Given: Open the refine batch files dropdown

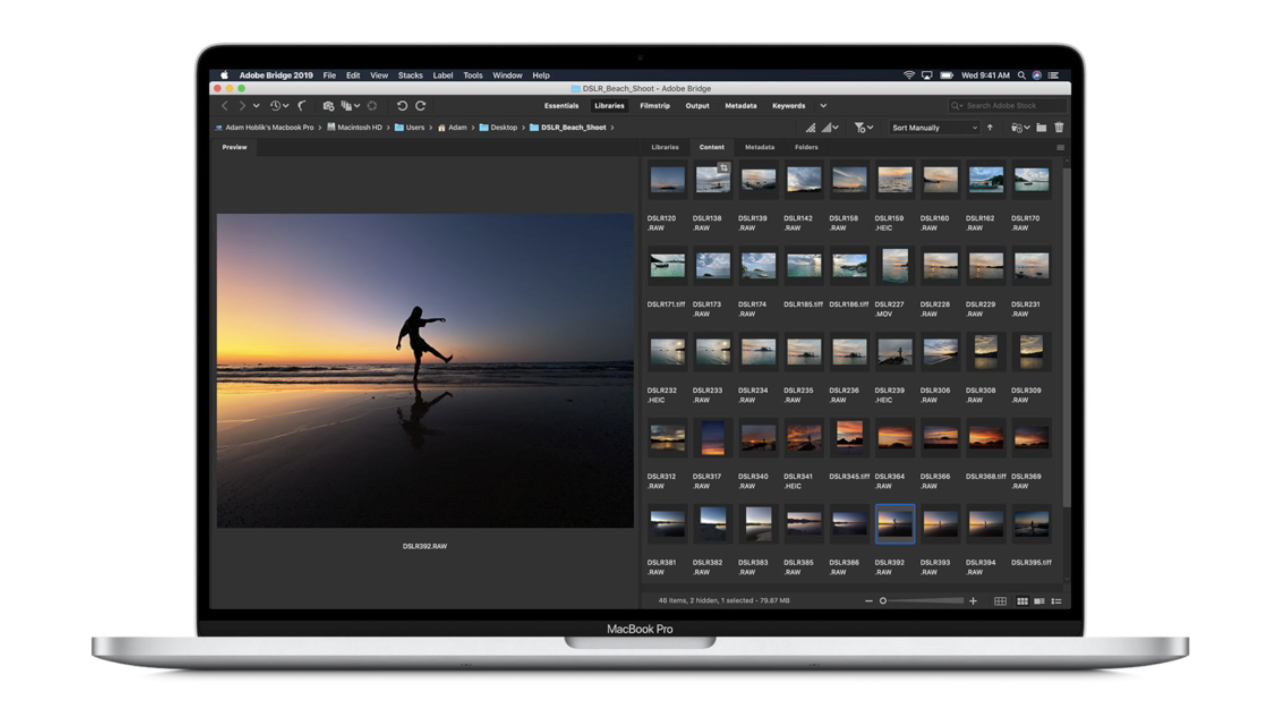Looking at the screenshot, I should click(x=350, y=106).
